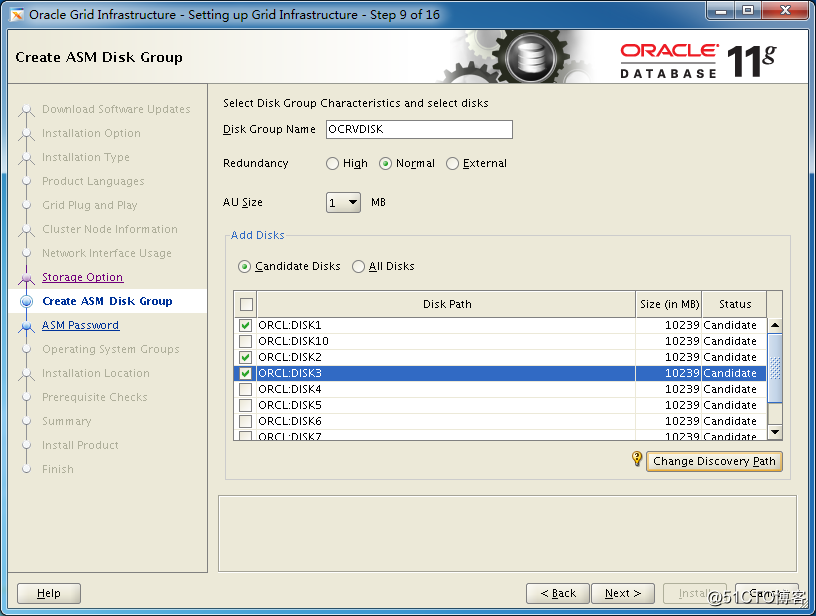Image resolution: width=816 pixels, height=616 pixels.
Task: Uncheck the ORCL:DISK3 checkbox
Action: pyautogui.click(x=246, y=374)
